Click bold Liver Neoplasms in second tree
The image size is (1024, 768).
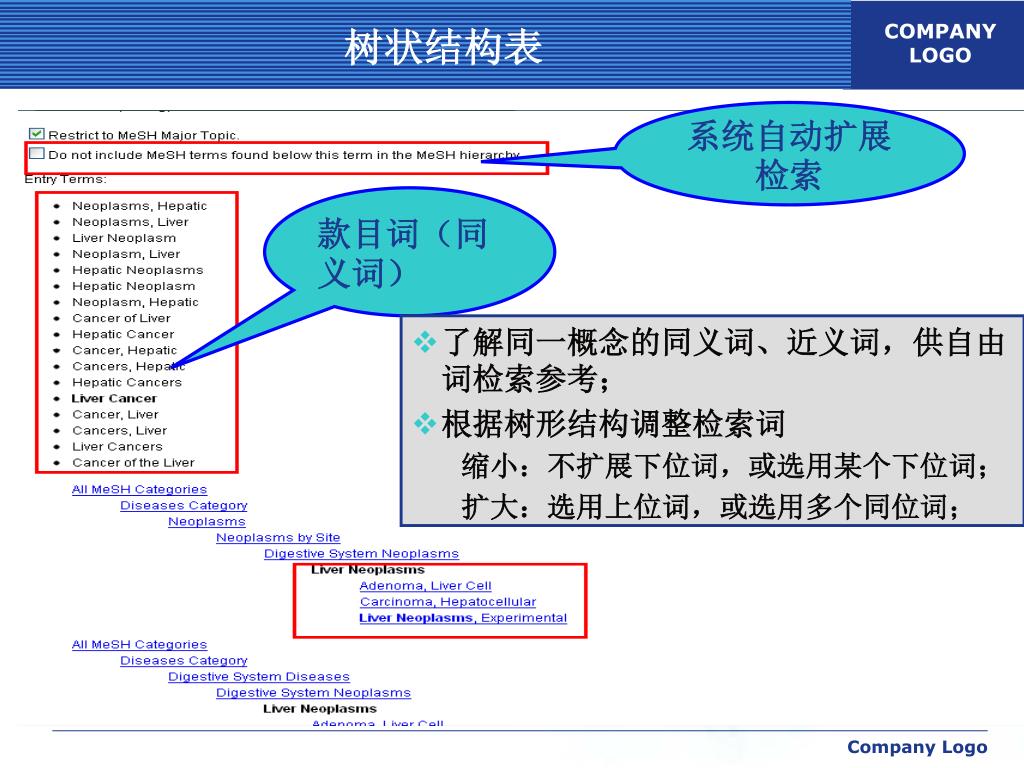[319, 709]
